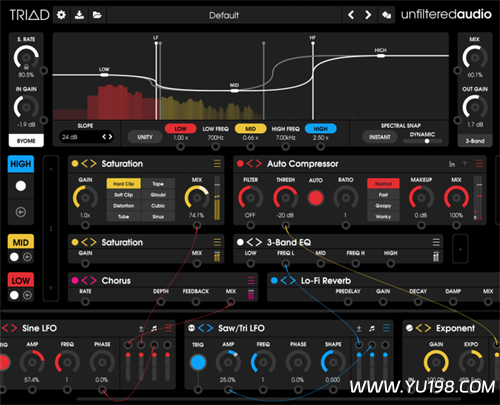
Task: Click the MID band back-arrow icon
Action: (27, 257)
